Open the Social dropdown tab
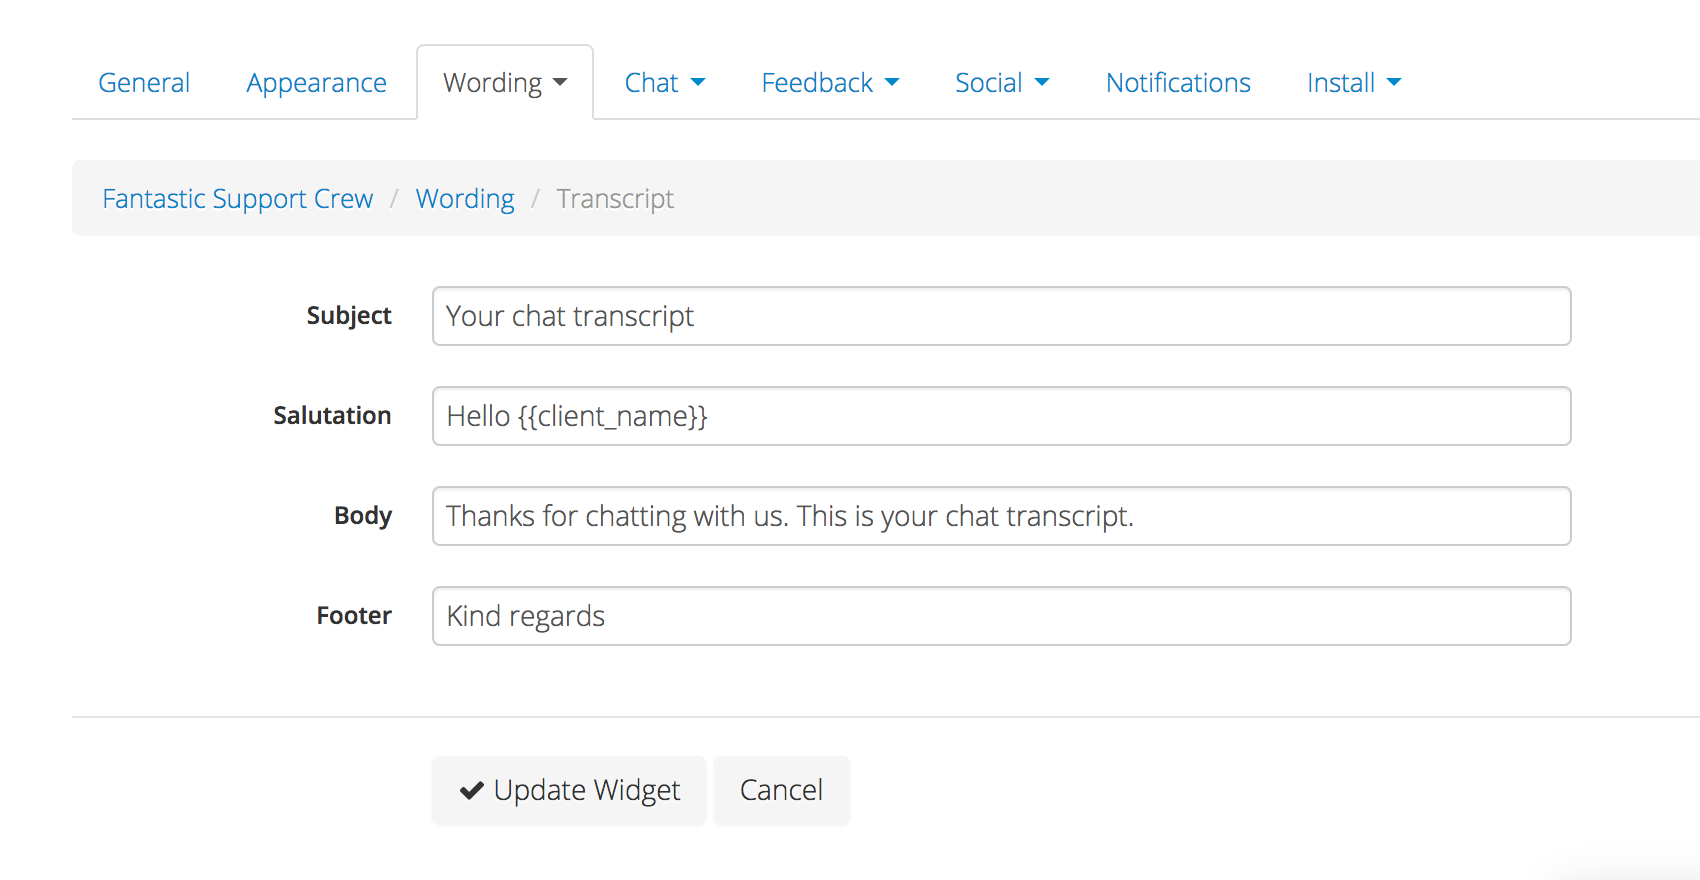The height and width of the screenshot is (880, 1700). (x=1002, y=83)
